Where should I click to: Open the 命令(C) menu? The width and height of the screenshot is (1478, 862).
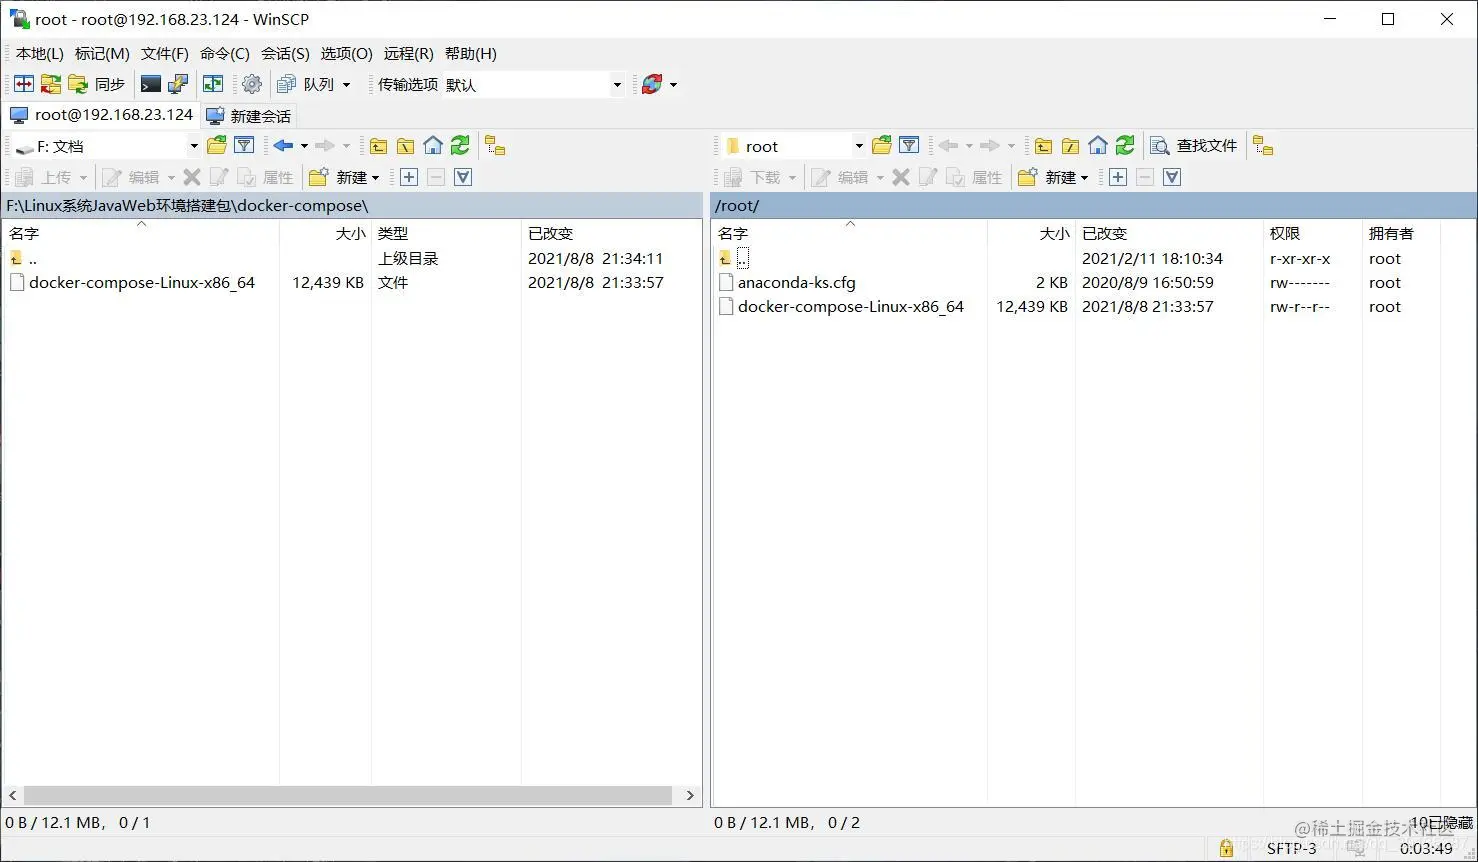(225, 53)
